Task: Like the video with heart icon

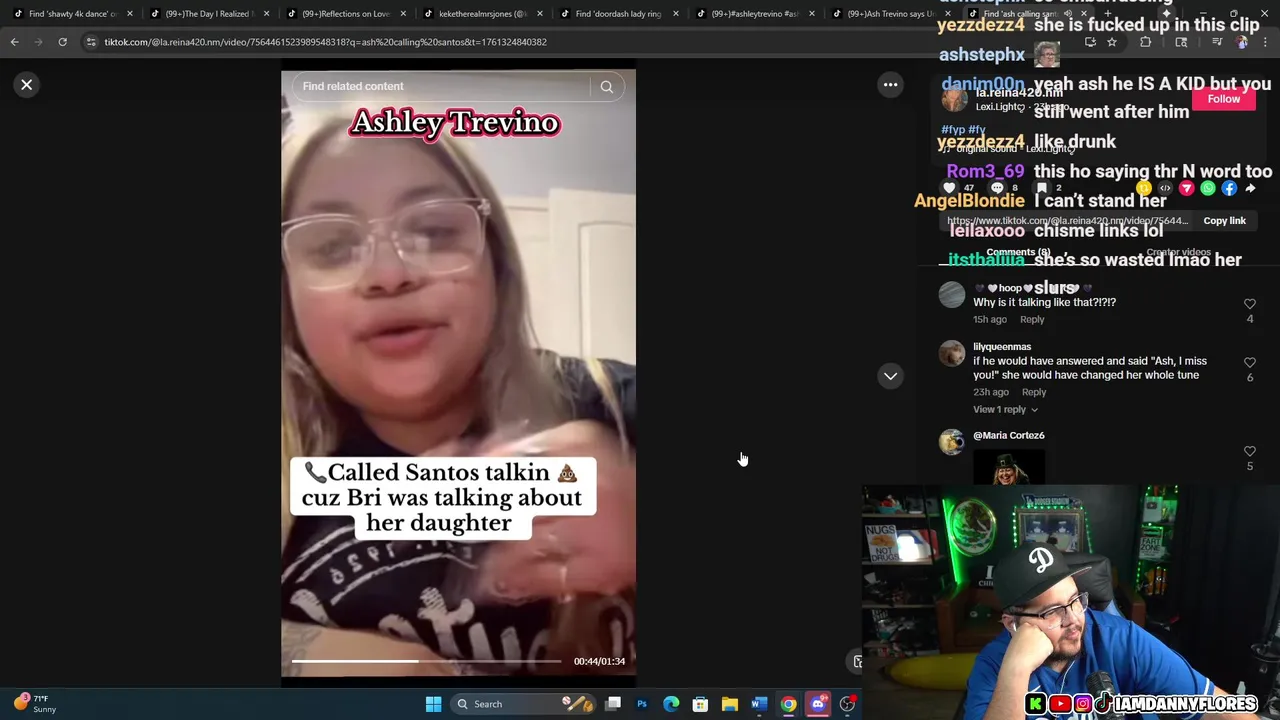Action: 950,188
